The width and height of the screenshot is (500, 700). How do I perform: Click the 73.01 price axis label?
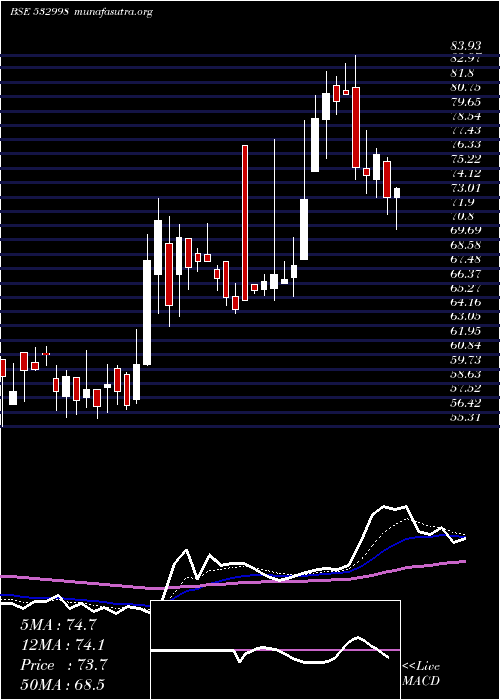[x=466, y=188]
